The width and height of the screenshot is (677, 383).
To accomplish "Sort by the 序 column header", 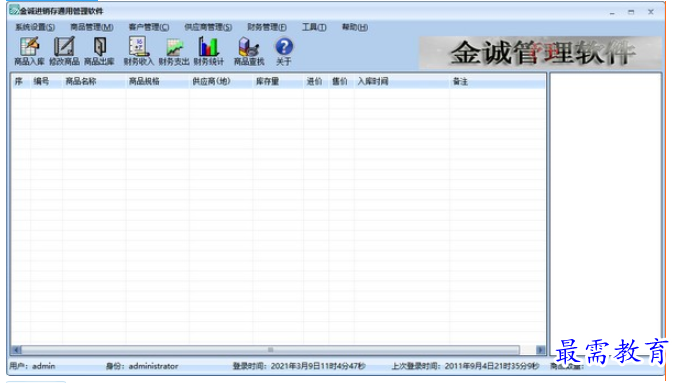I will coord(21,81).
